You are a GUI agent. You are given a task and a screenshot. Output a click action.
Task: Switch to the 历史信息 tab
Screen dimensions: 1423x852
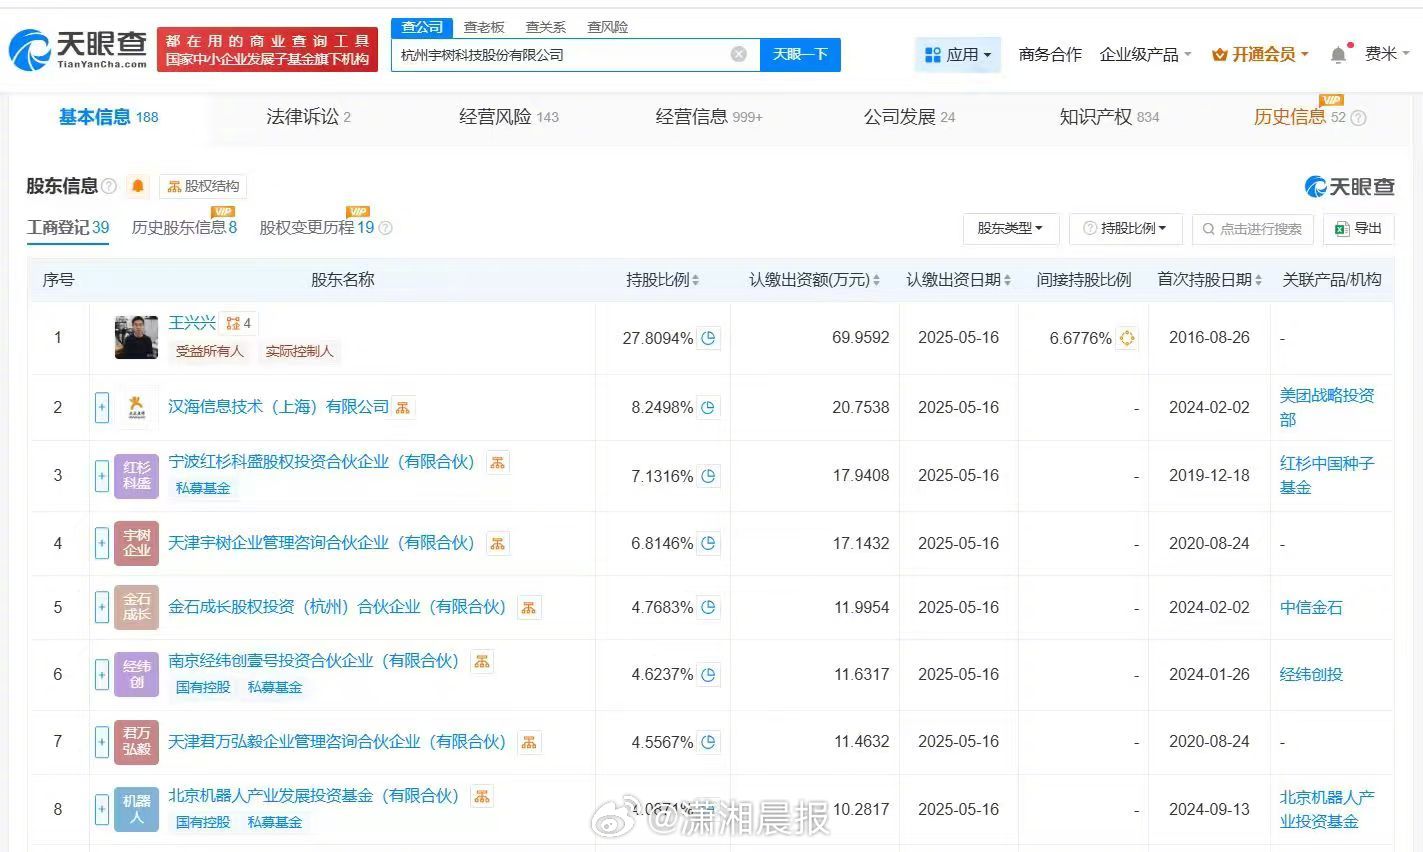tap(1299, 117)
